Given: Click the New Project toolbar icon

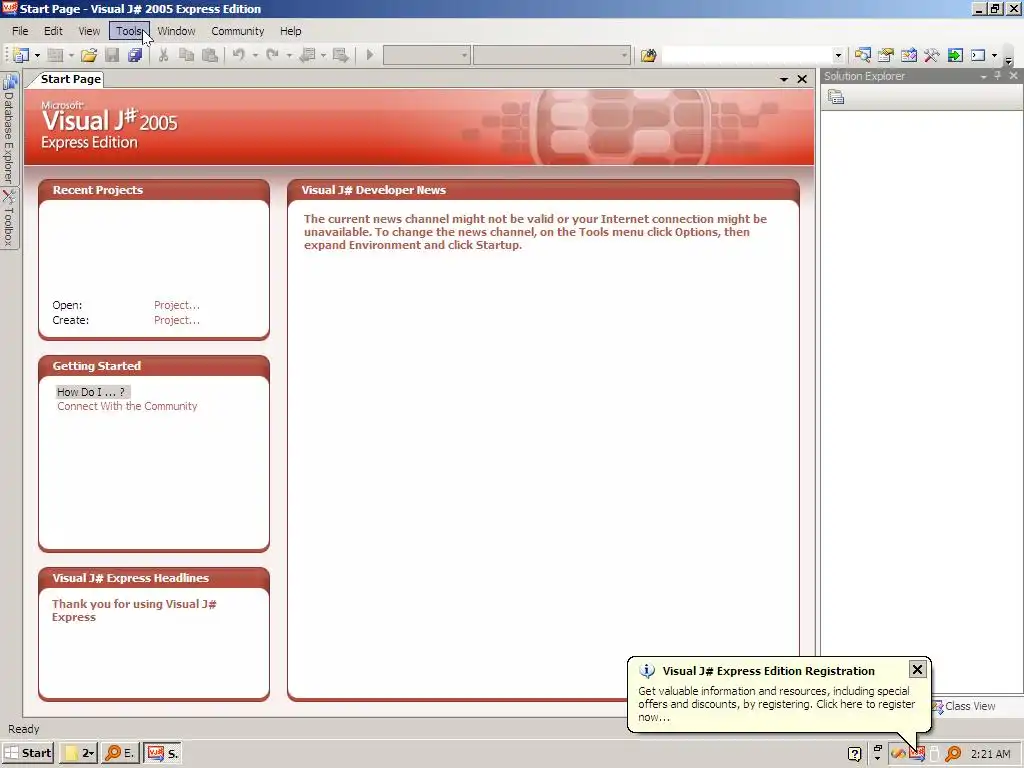Looking at the screenshot, I should click(x=21, y=56).
